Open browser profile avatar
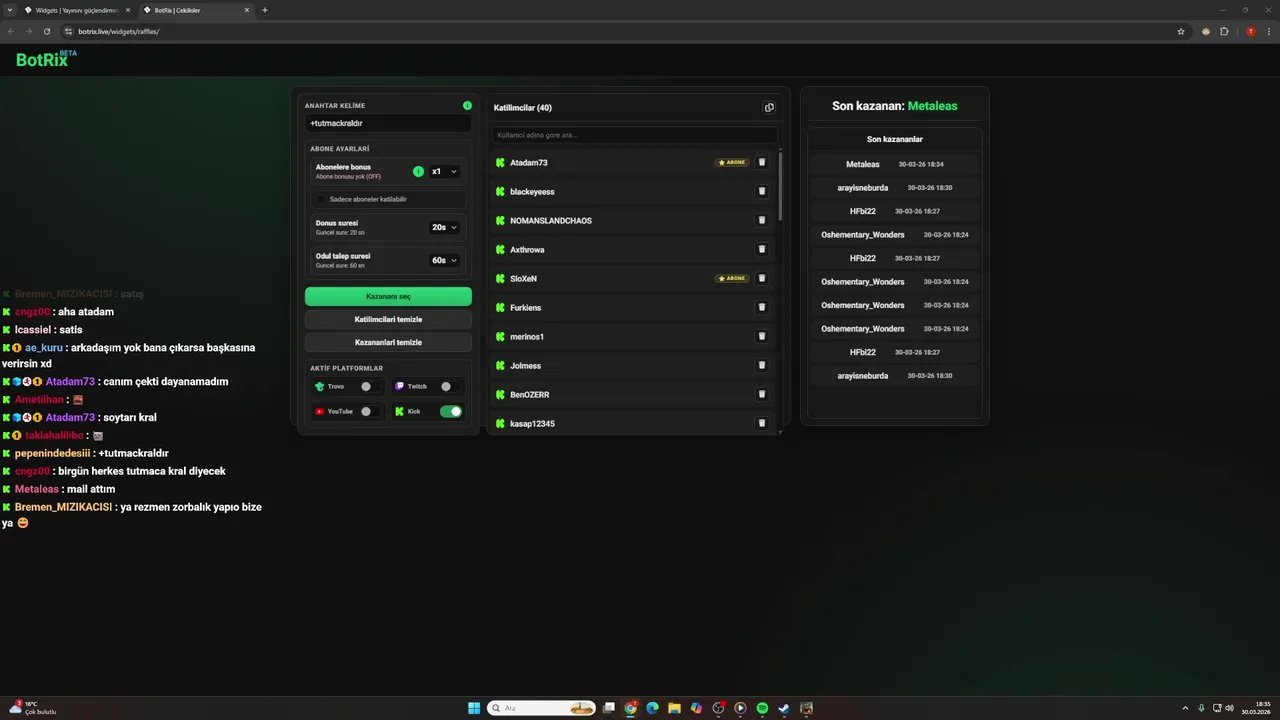The image size is (1280, 720). (x=1250, y=31)
